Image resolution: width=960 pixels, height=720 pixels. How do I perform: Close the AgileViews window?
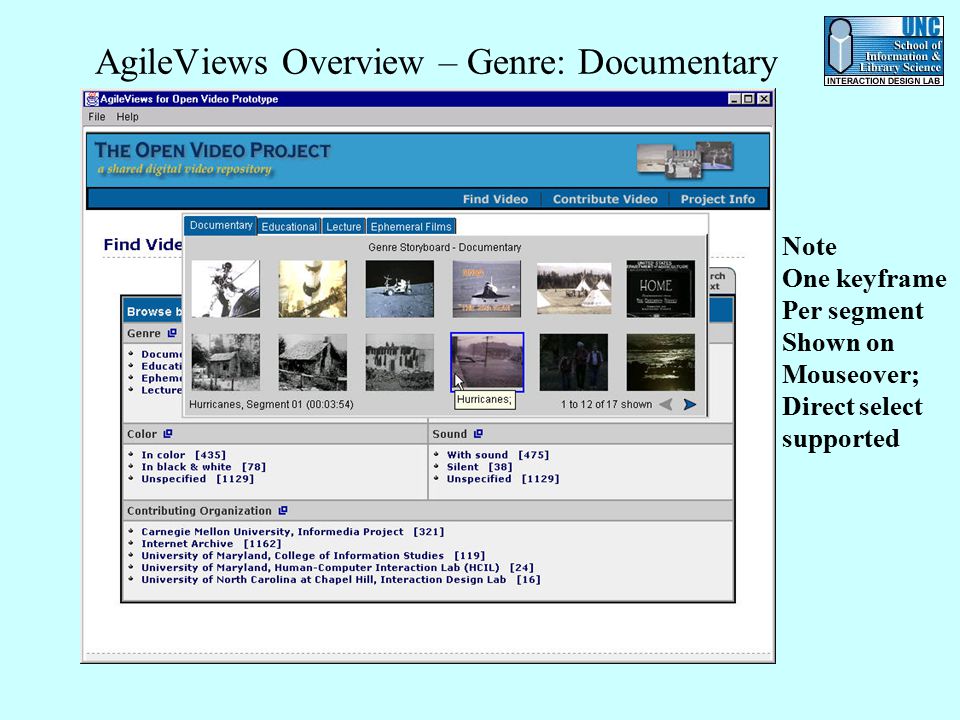coord(763,99)
